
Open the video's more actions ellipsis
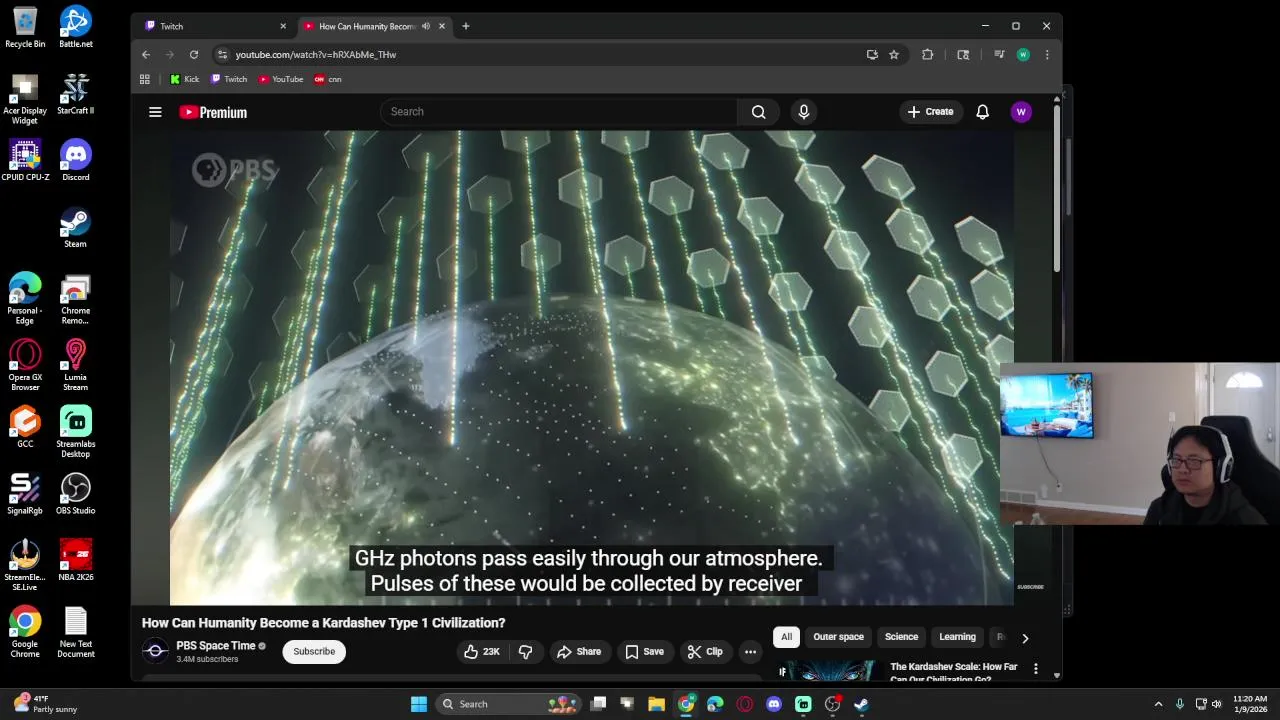point(750,652)
